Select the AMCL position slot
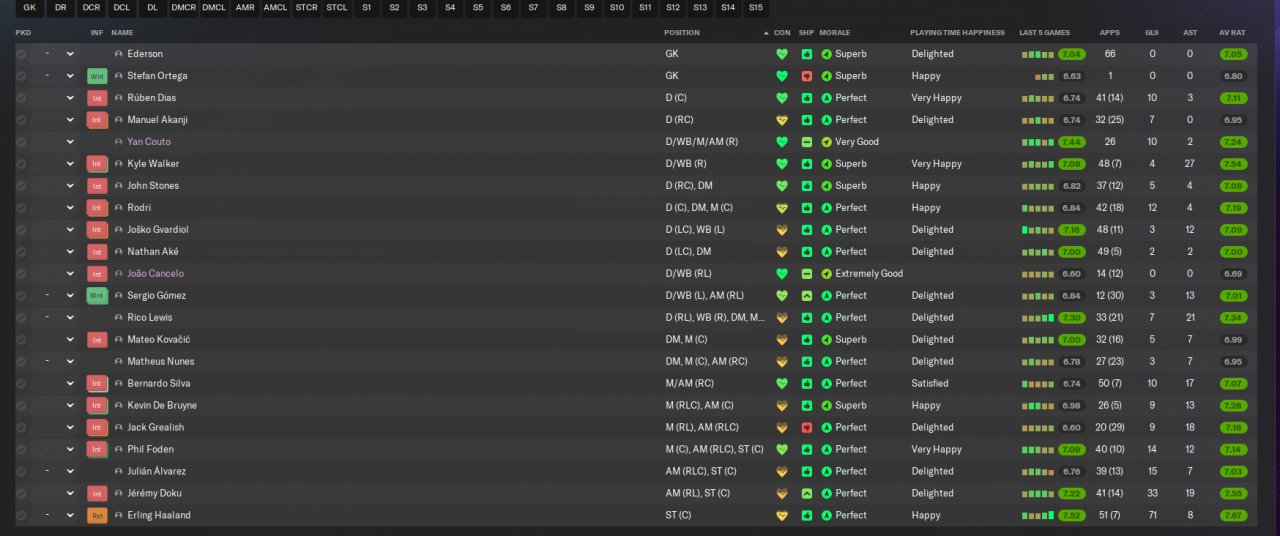 [x=275, y=8]
